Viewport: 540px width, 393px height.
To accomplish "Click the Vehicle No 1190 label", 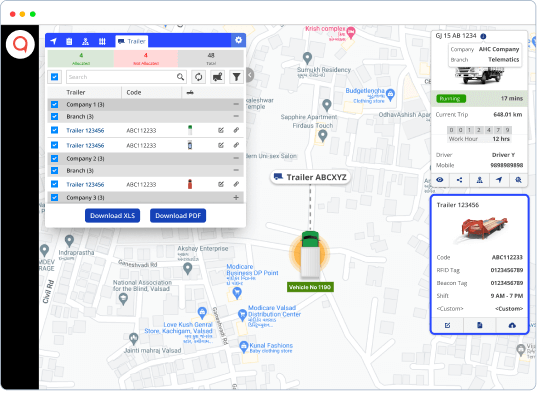I will pyautogui.click(x=310, y=287).
